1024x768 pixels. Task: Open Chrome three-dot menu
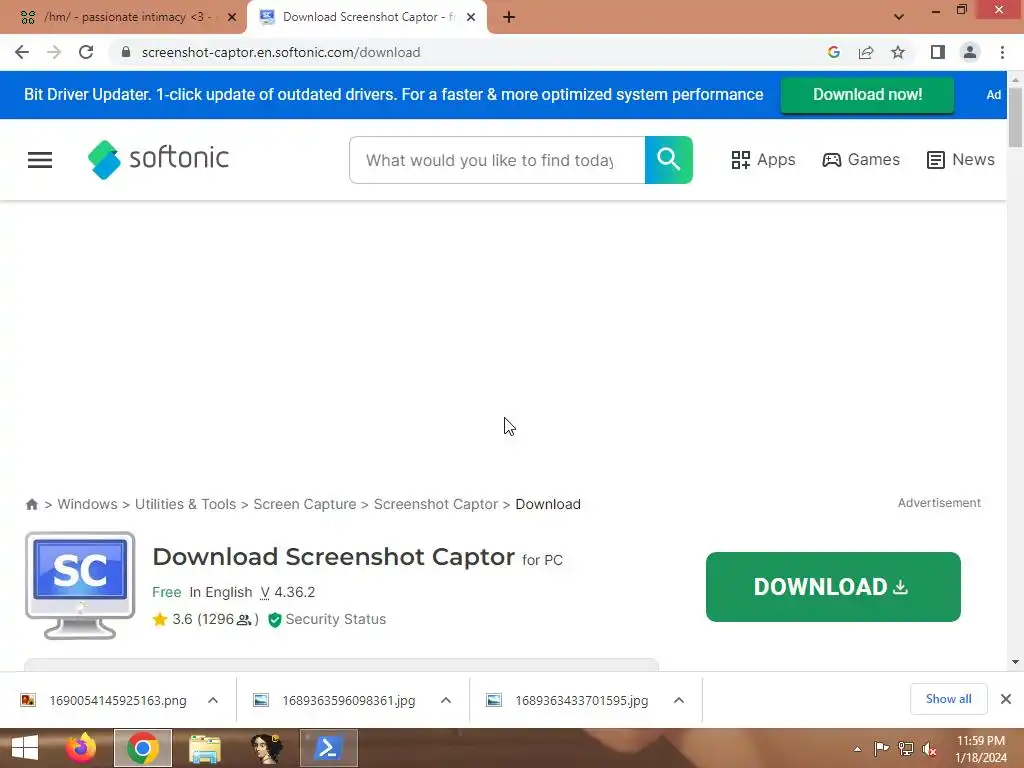pos(1002,52)
